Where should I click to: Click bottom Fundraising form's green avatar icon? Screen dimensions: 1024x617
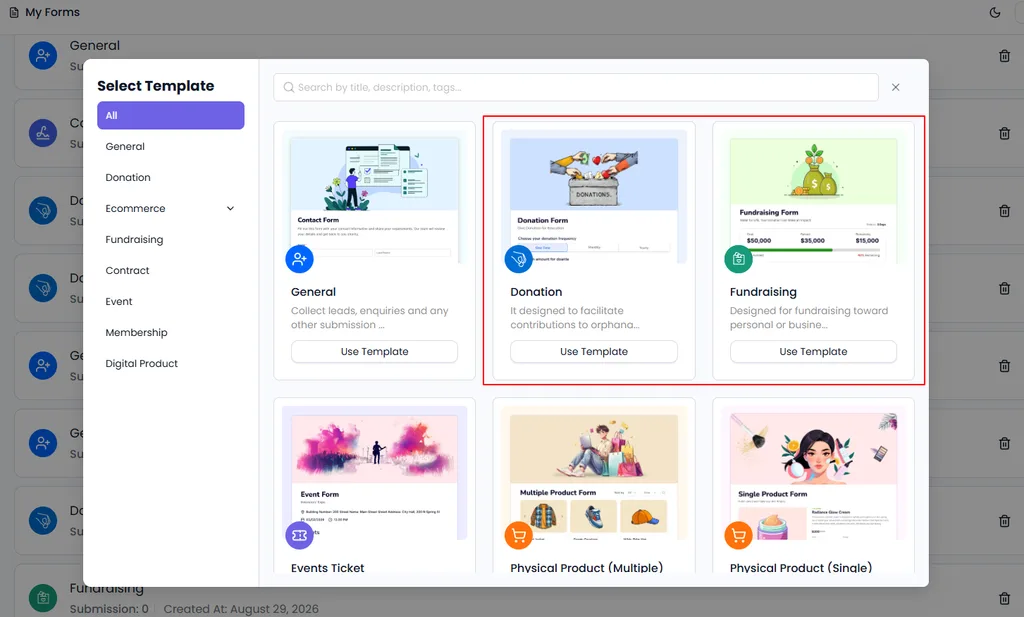pos(43,598)
